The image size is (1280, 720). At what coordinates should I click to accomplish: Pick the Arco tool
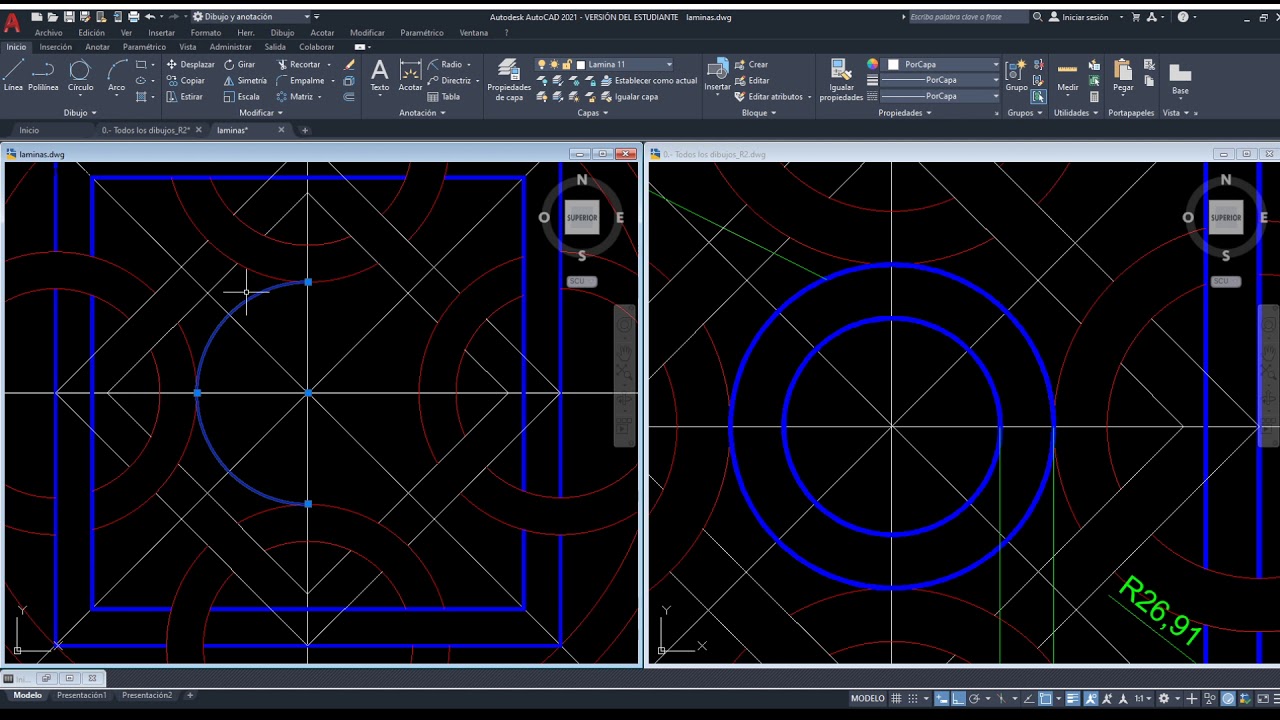click(117, 75)
